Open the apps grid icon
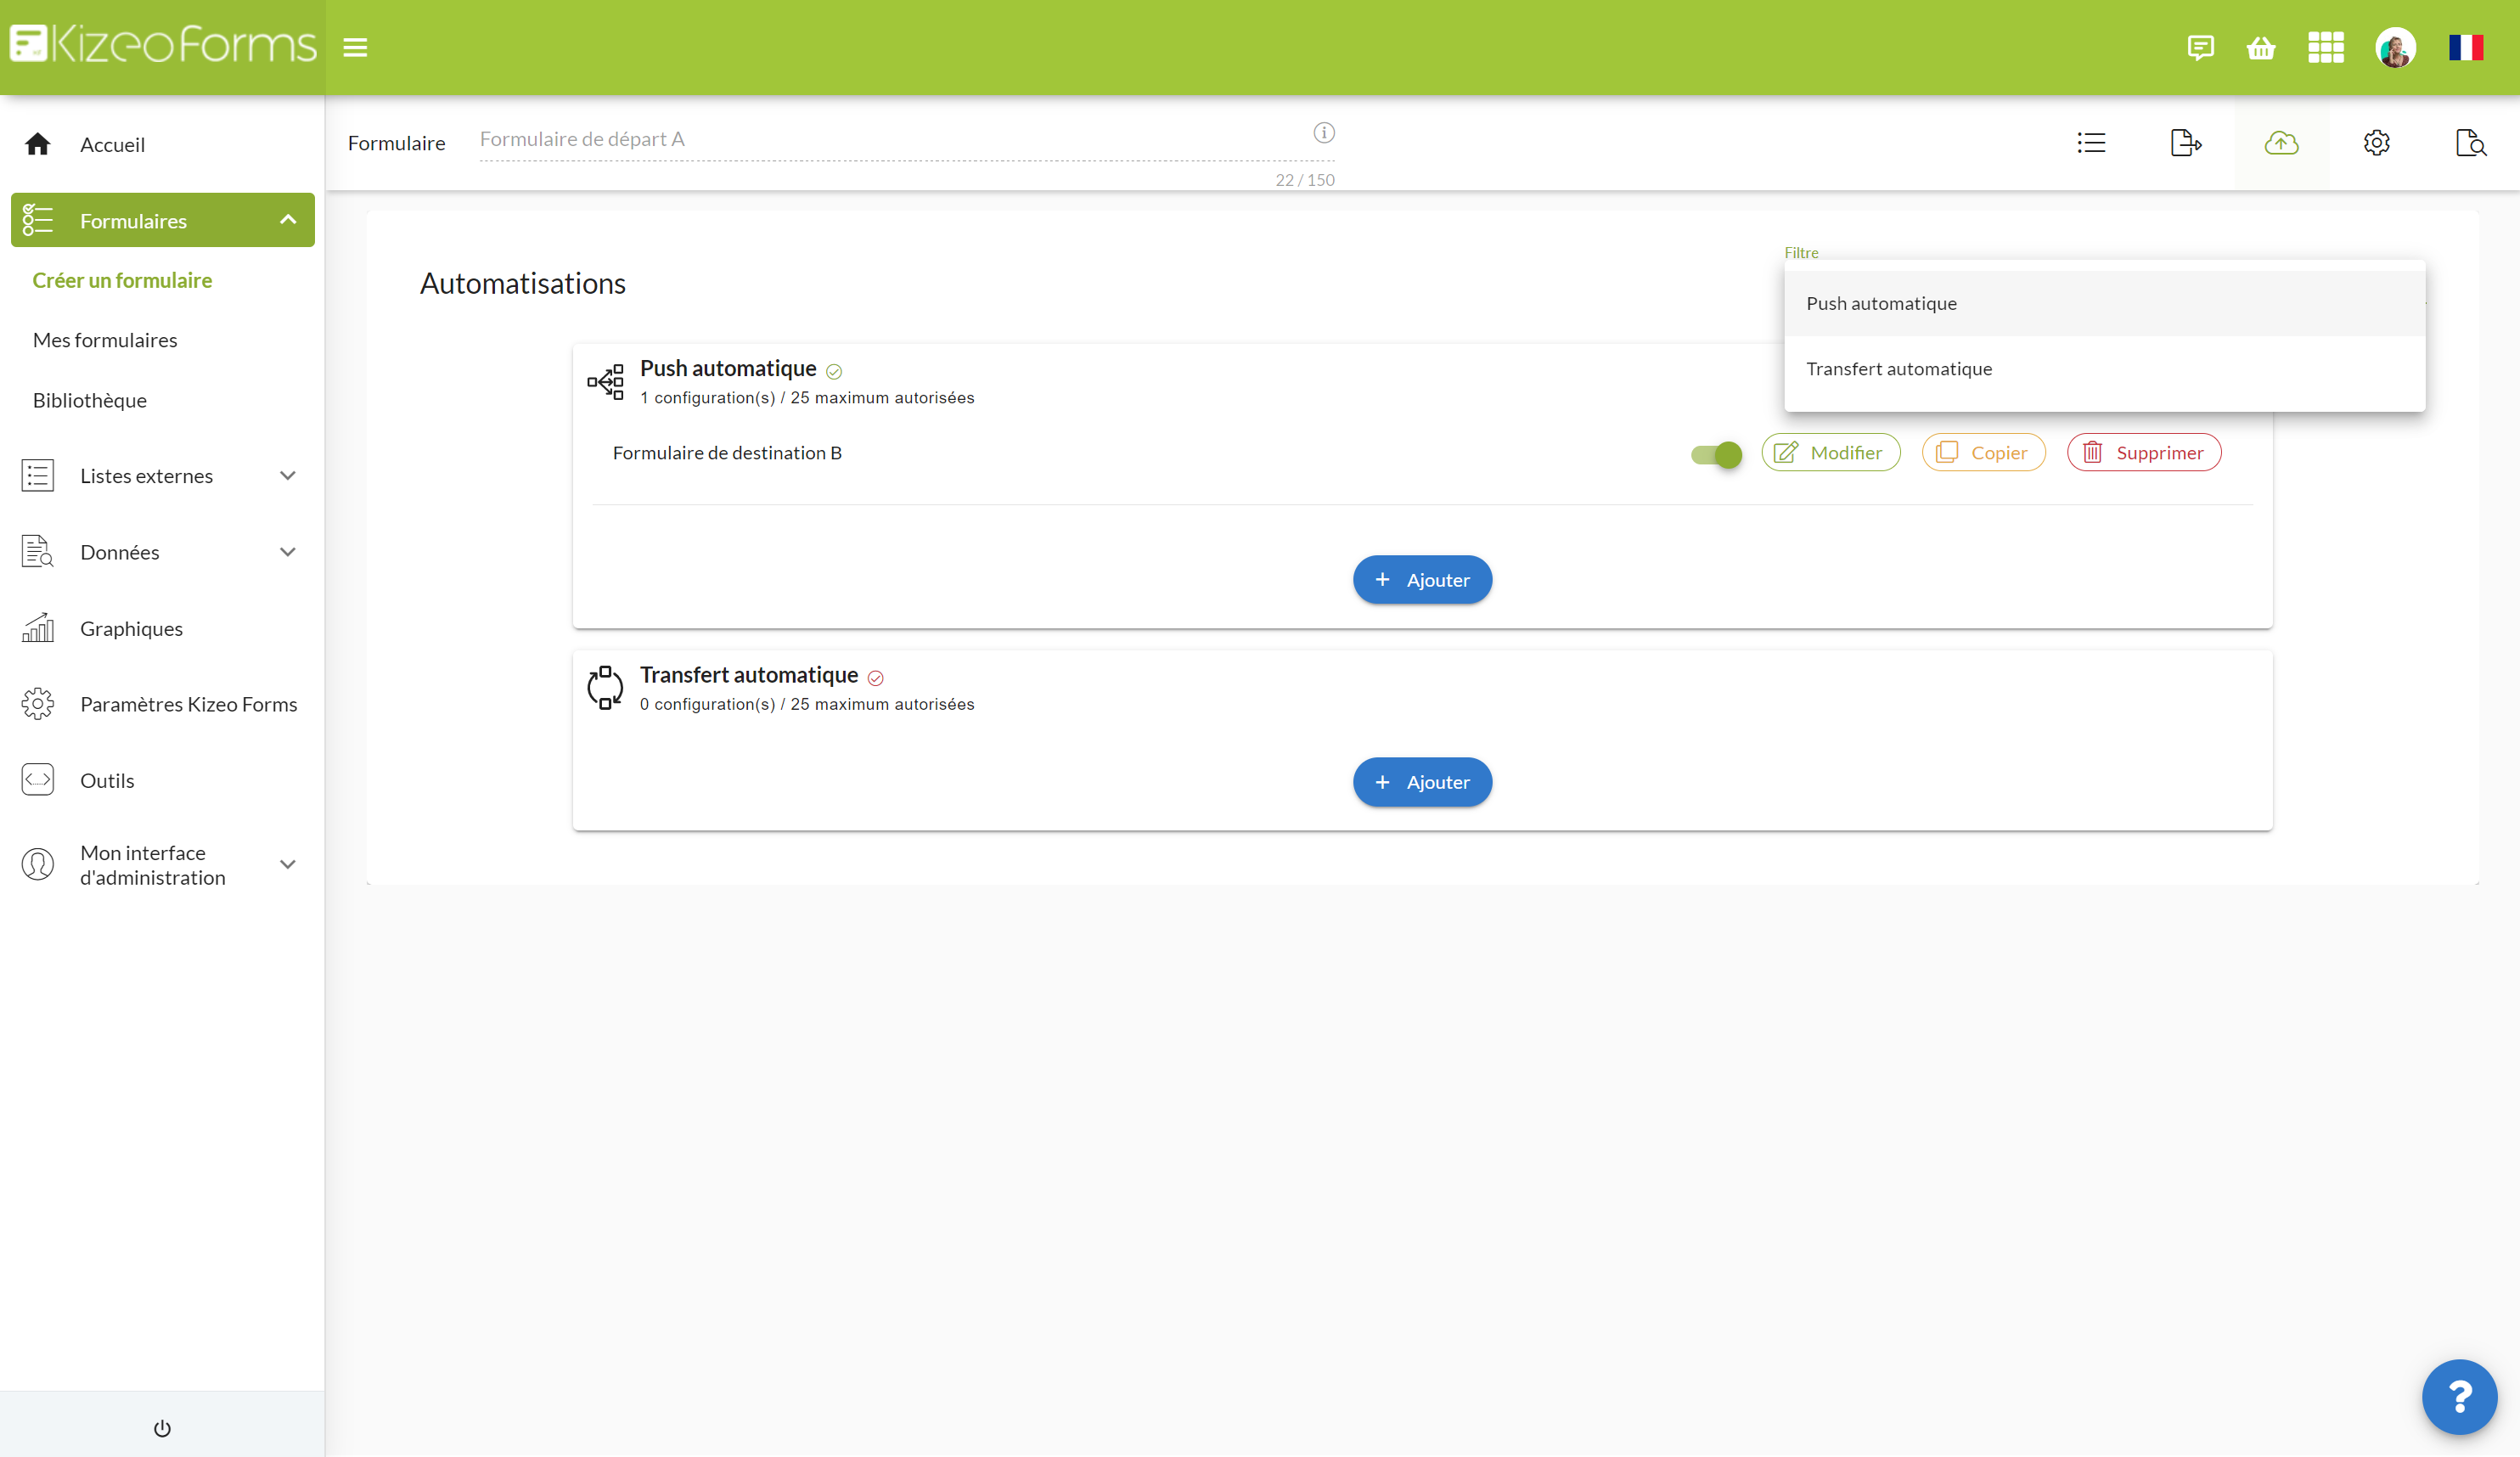Image resolution: width=2520 pixels, height=1457 pixels. pyautogui.click(x=2325, y=47)
